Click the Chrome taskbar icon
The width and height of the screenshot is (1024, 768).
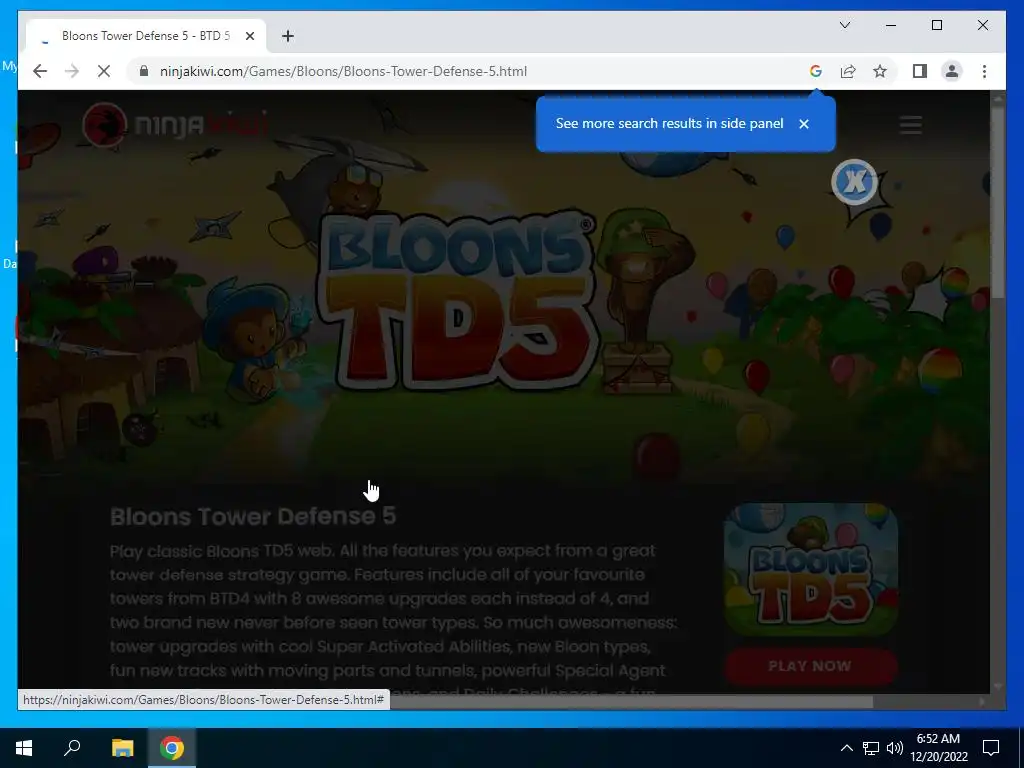click(172, 748)
